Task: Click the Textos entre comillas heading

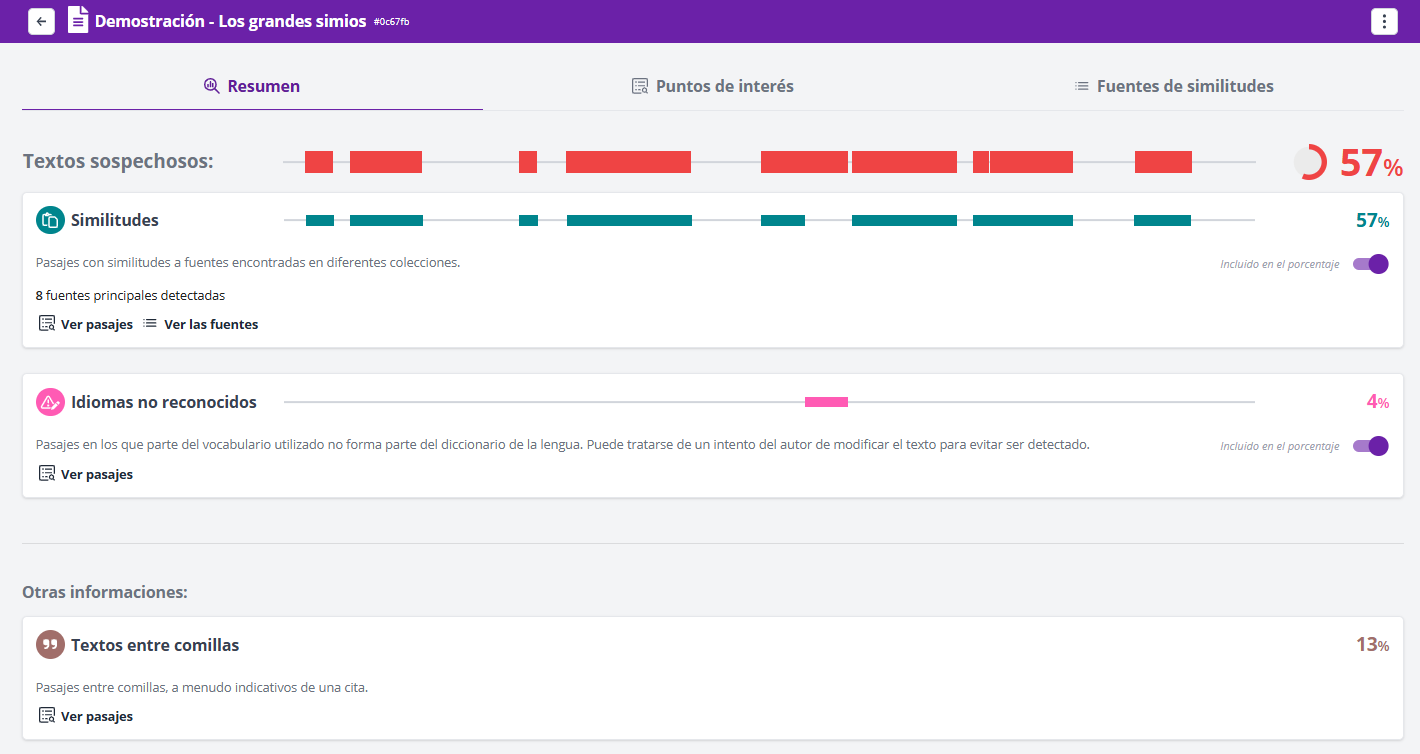Action: 155,645
